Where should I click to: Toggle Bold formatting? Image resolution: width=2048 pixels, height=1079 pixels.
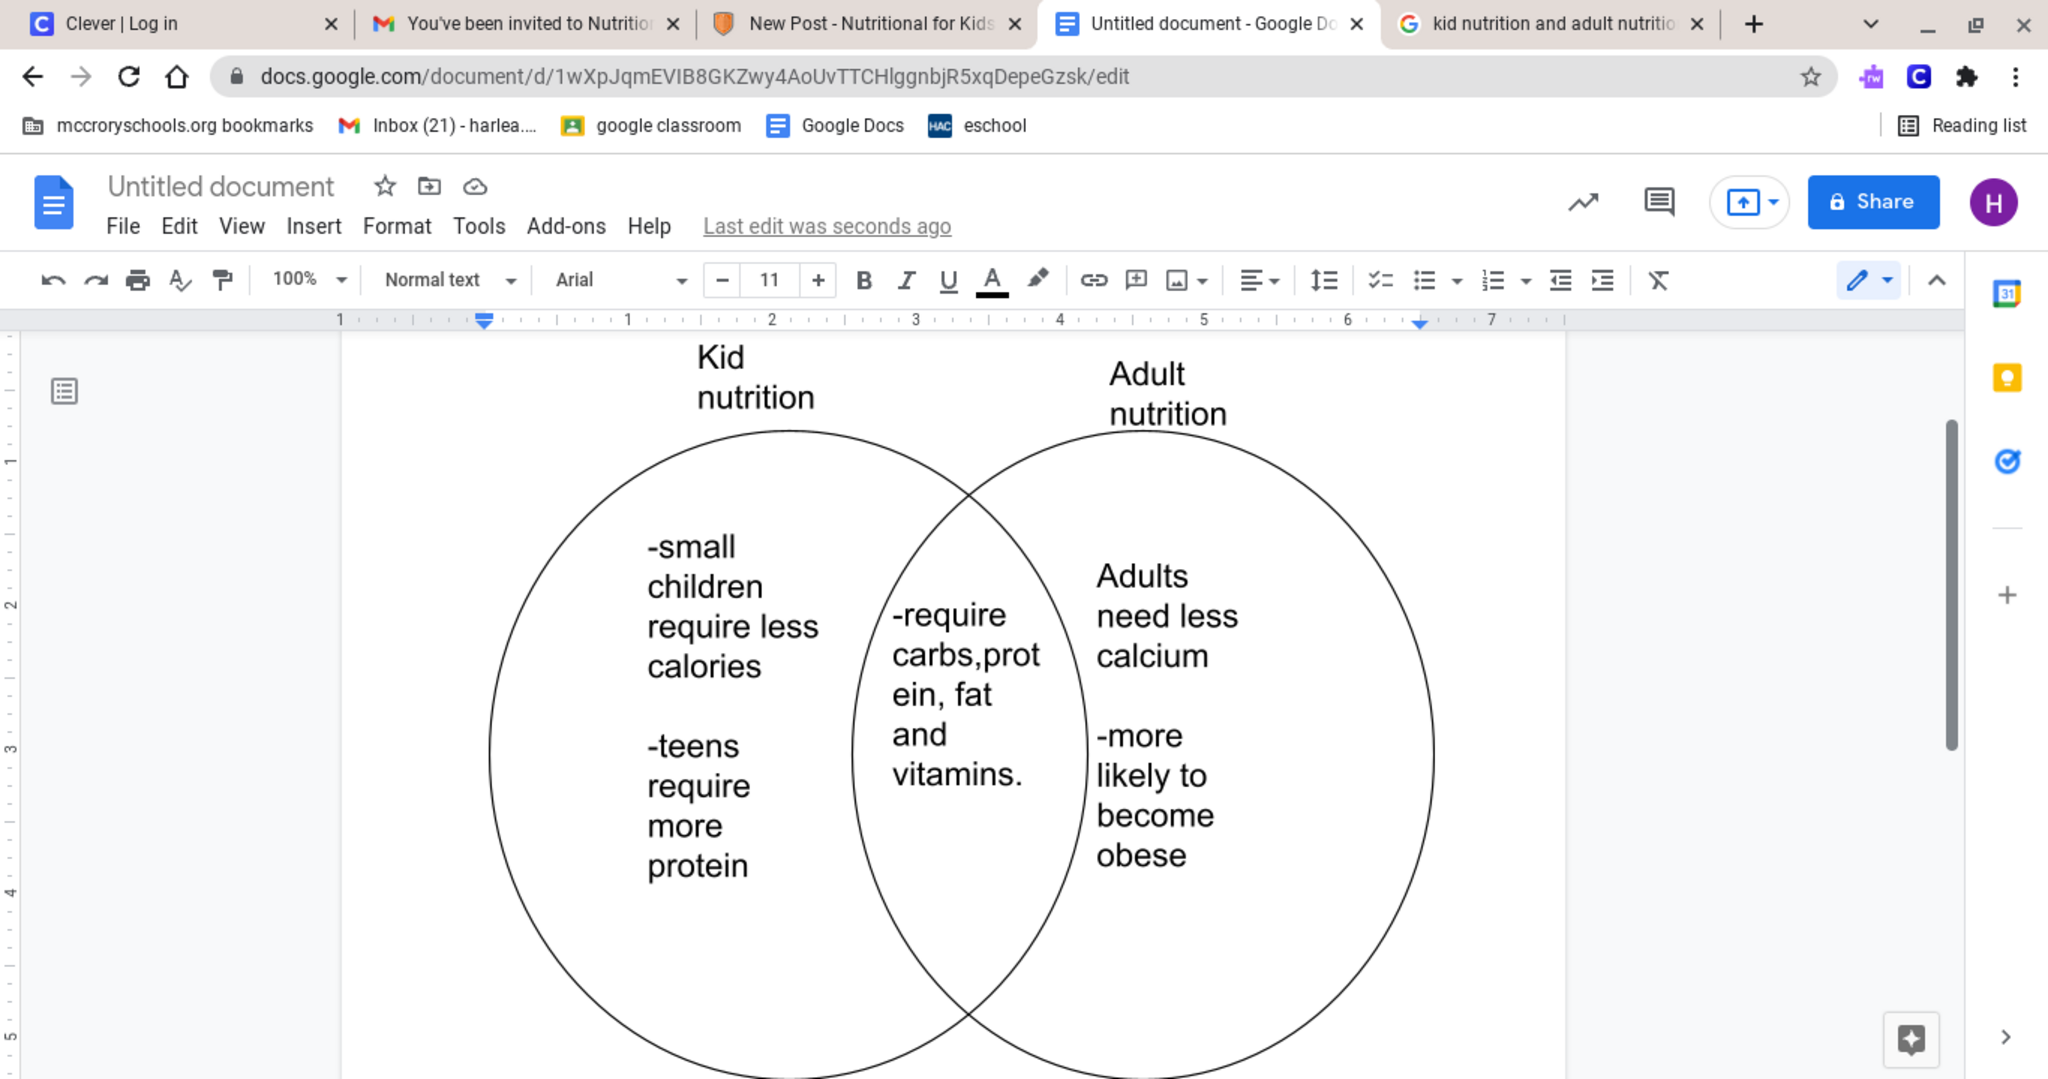pyautogui.click(x=864, y=281)
